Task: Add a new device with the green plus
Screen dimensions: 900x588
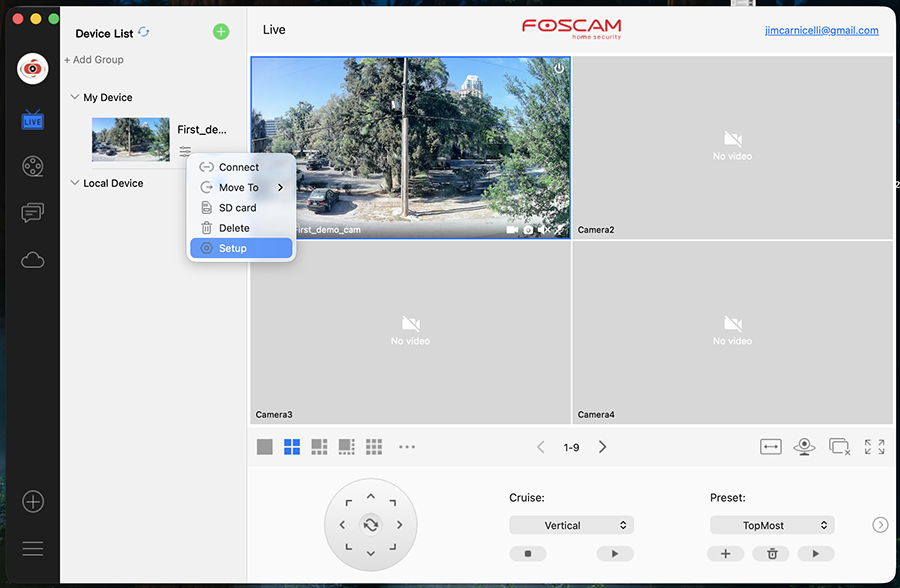Action: (221, 31)
